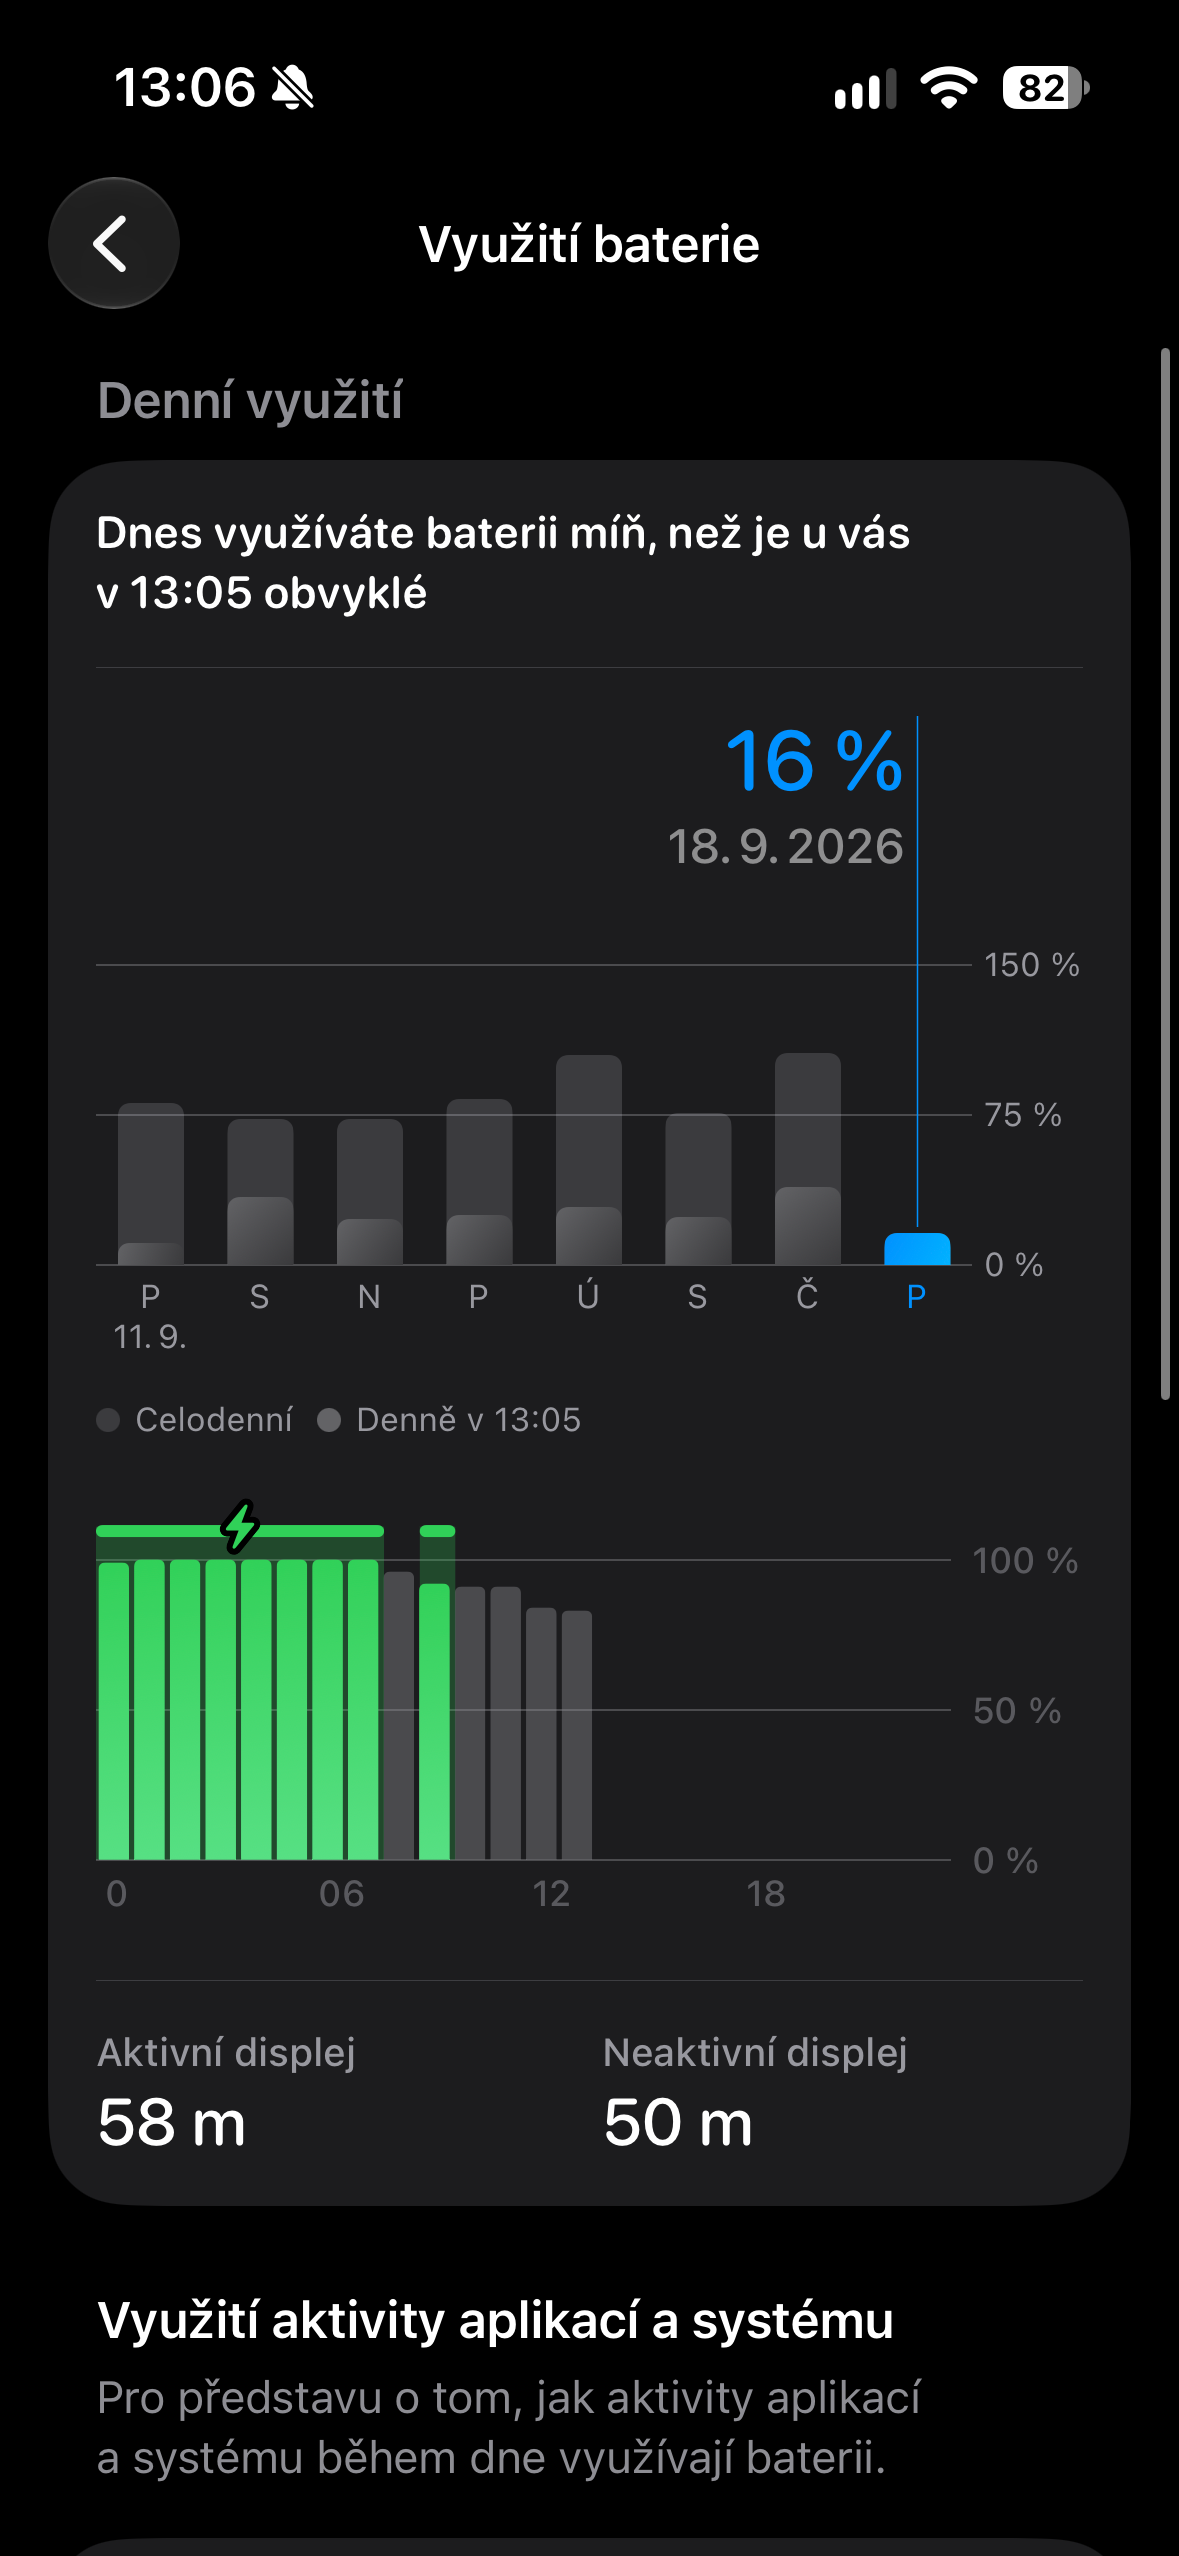1179x2556 pixels.
Task: Tap the 16 % usage readout
Action: (814, 761)
